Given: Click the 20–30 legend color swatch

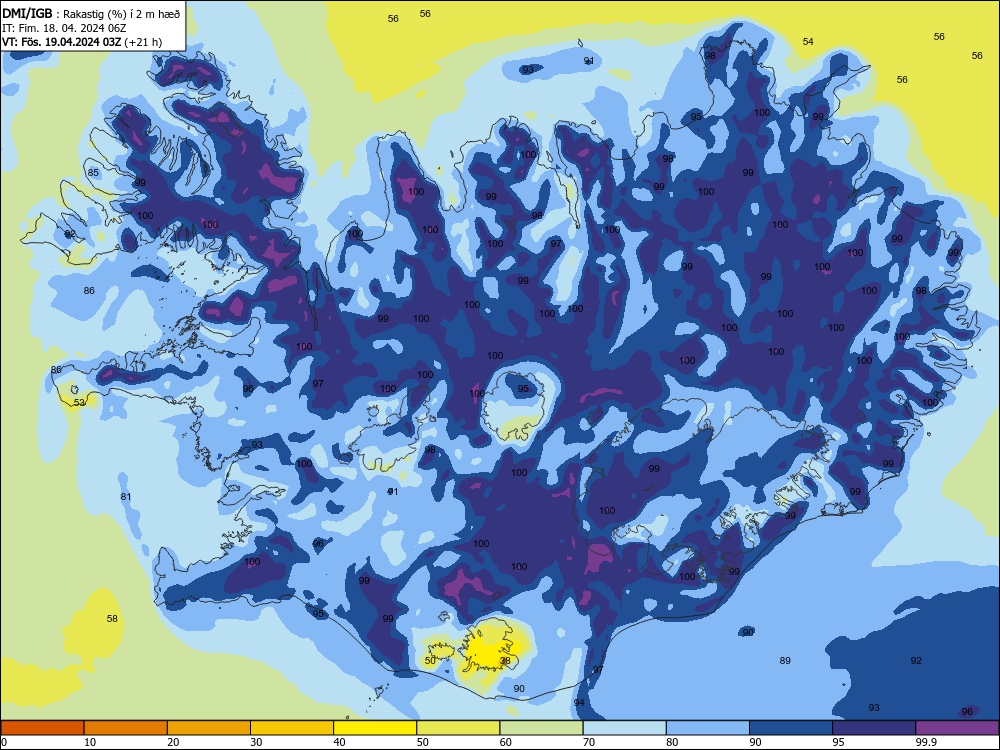Looking at the screenshot, I should (x=209, y=728).
